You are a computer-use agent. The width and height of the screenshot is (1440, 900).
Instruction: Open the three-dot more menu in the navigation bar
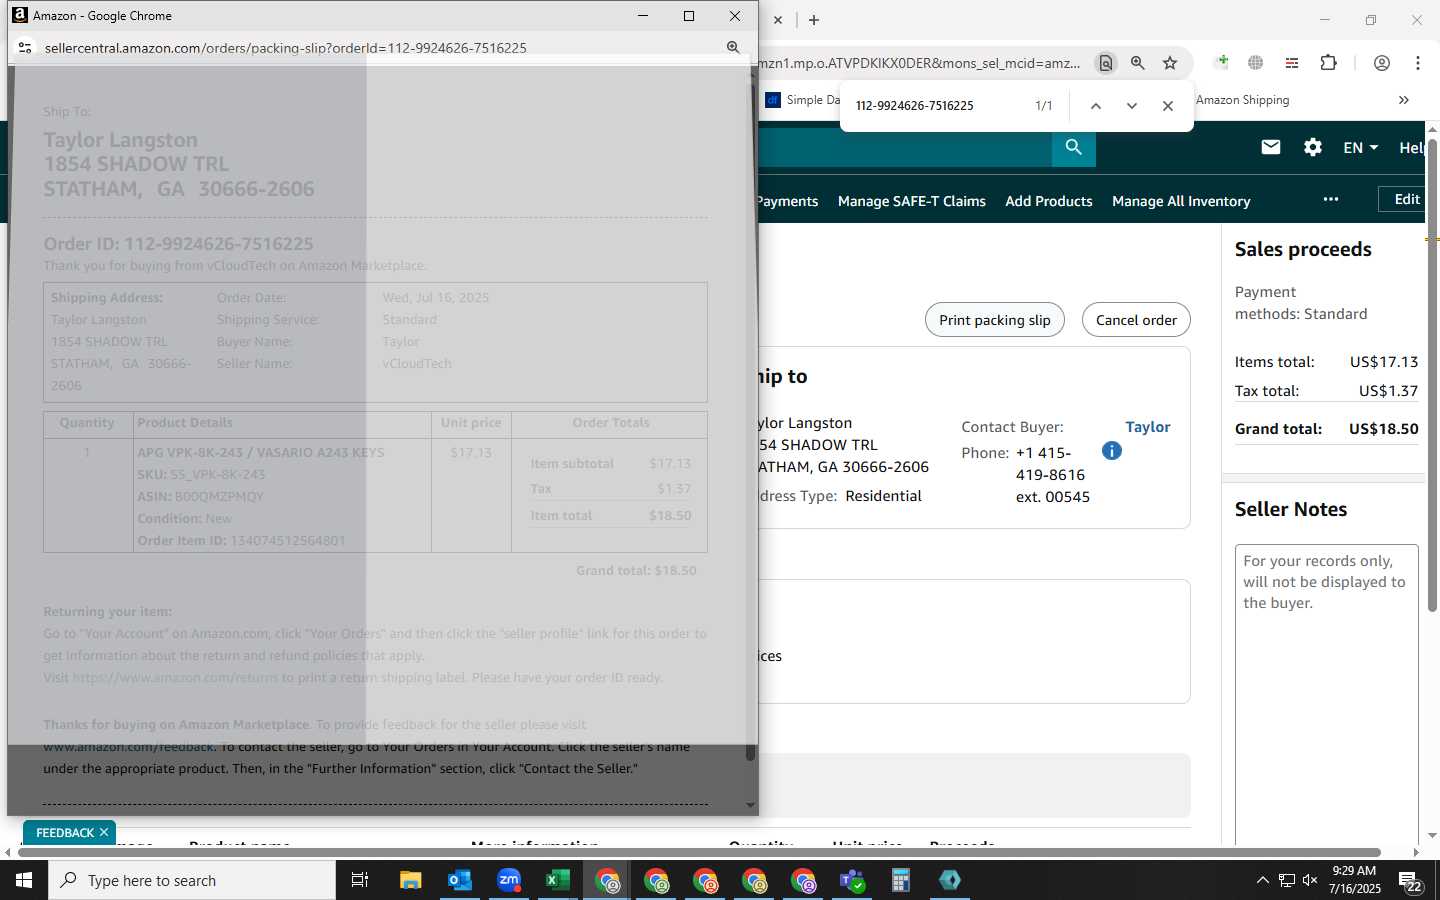tap(1331, 199)
